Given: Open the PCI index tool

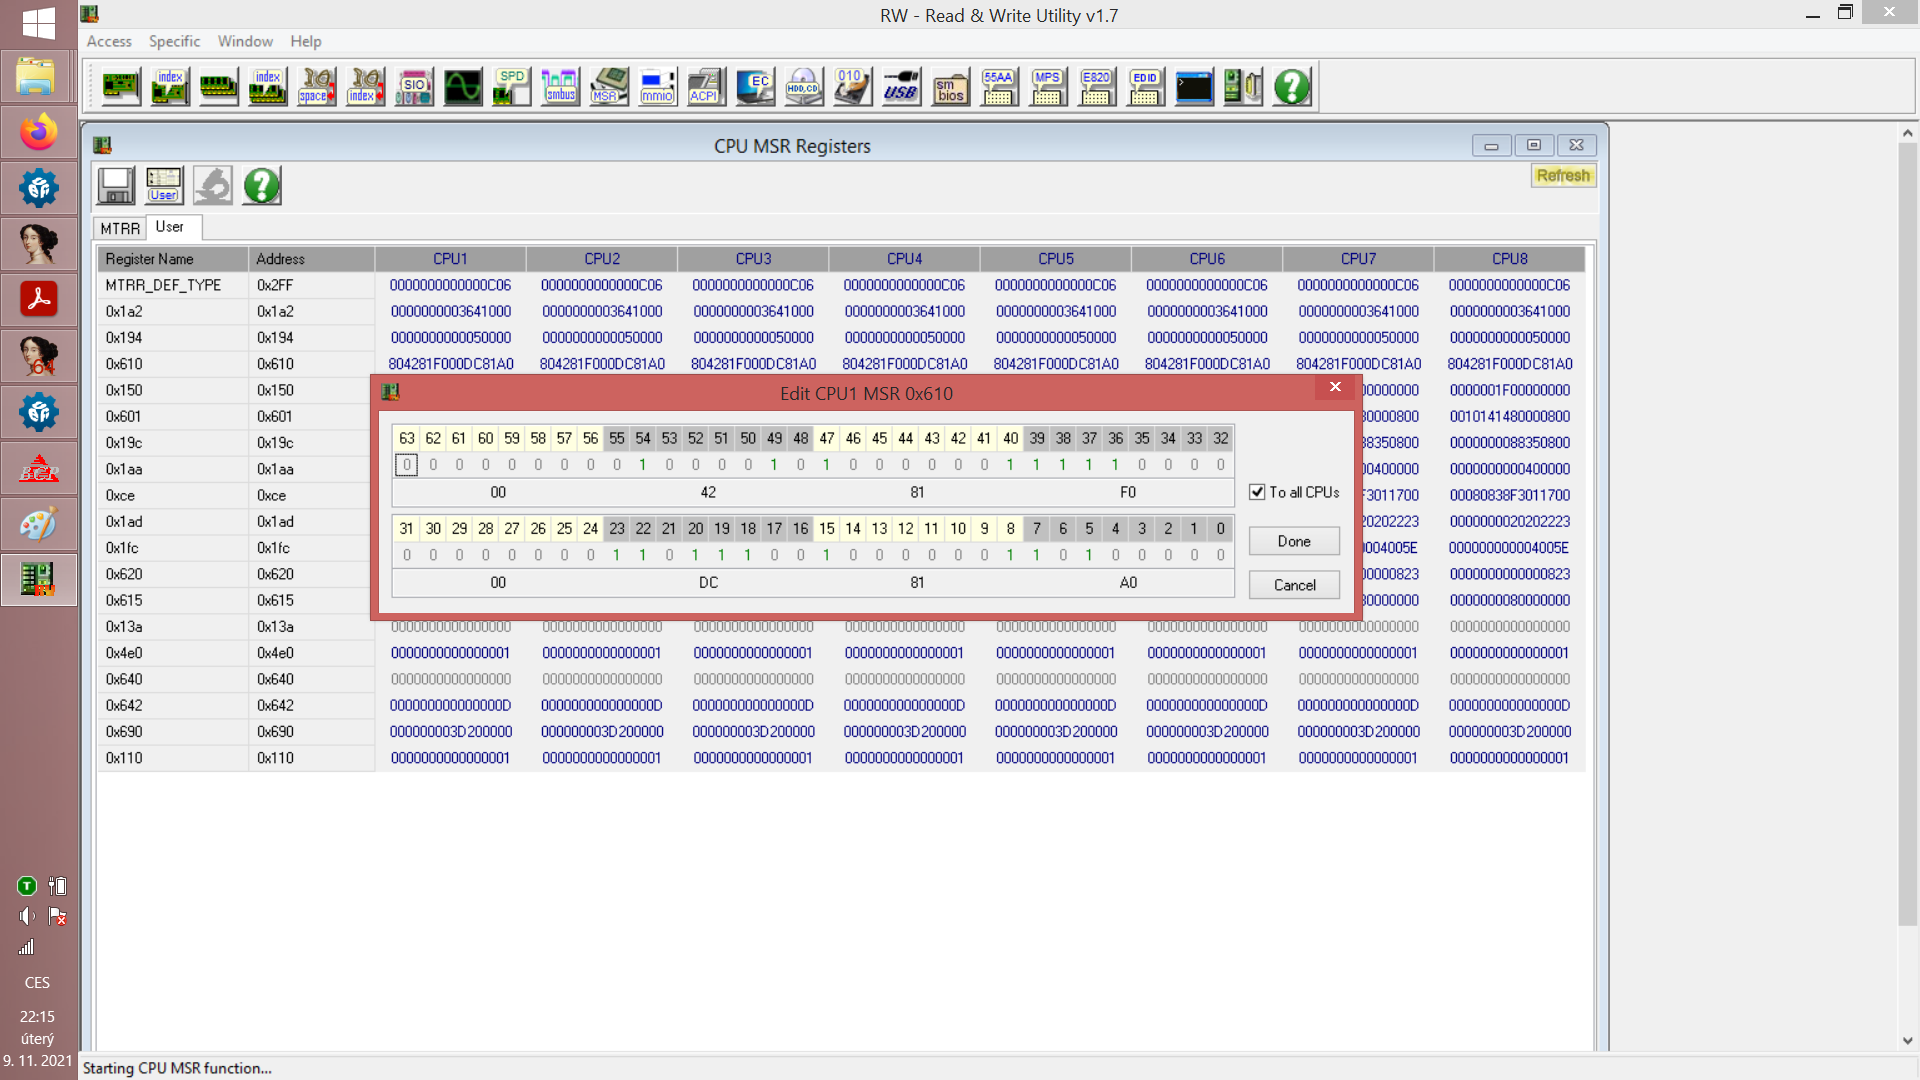Looking at the screenshot, I should point(170,87).
